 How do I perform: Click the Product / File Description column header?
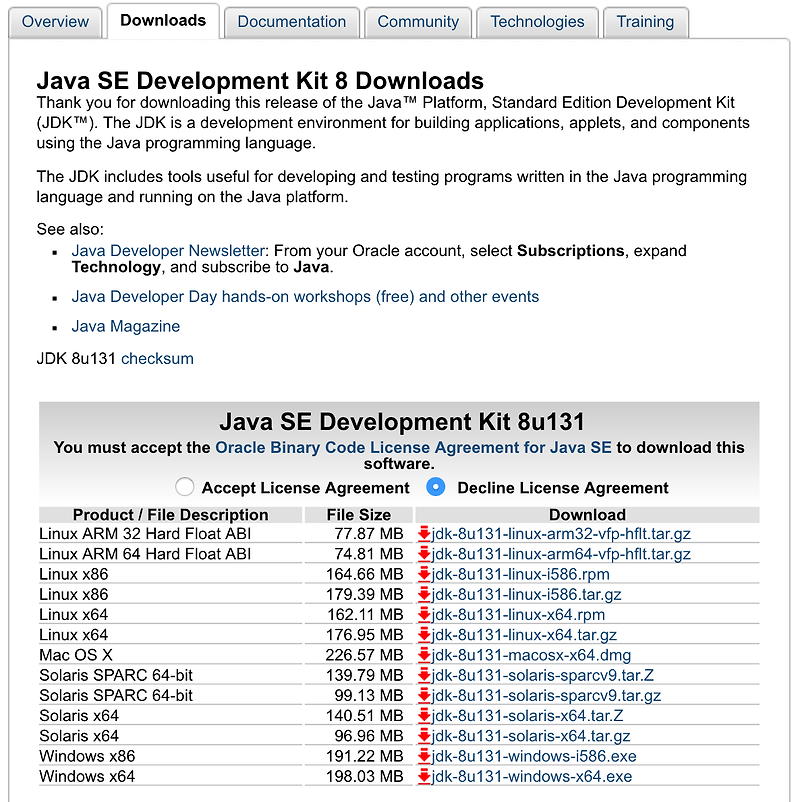tap(170, 515)
